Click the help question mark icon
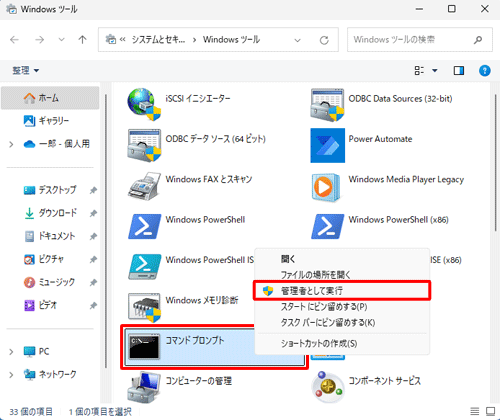 click(x=484, y=70)
